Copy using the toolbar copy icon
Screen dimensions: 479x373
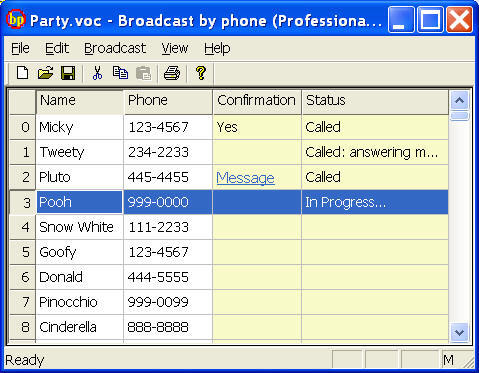pos(120,73)
